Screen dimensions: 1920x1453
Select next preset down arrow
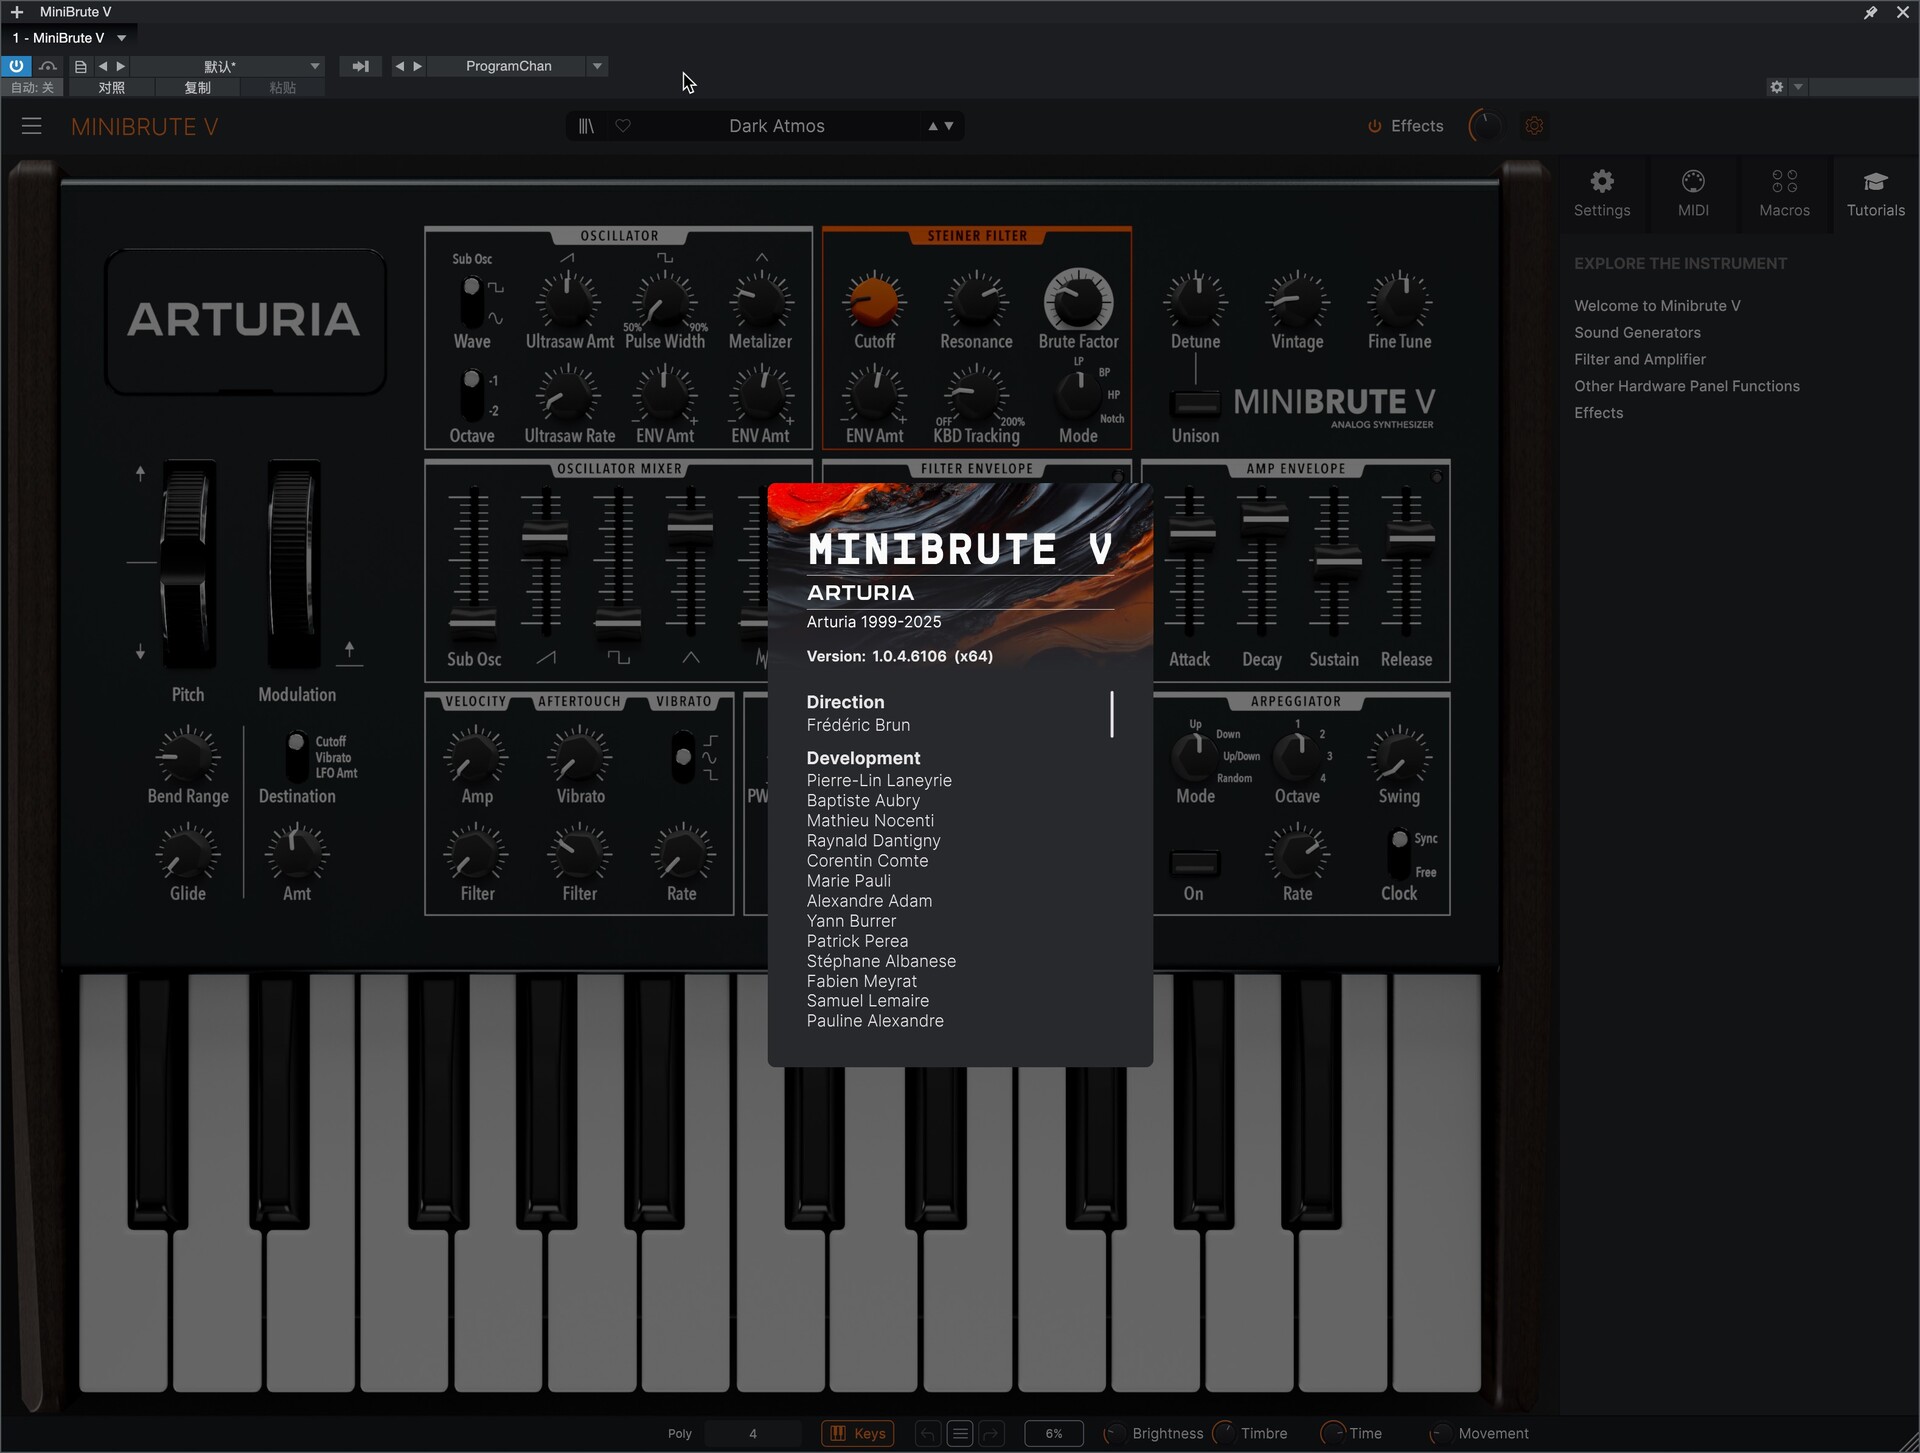click(949, 126)
